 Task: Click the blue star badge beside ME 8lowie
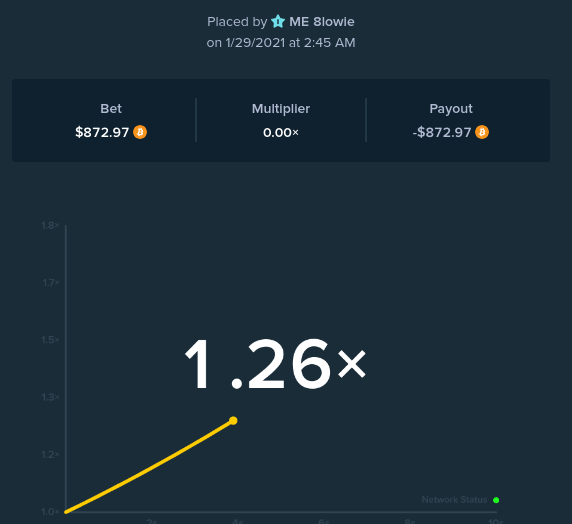coord(278,22)
